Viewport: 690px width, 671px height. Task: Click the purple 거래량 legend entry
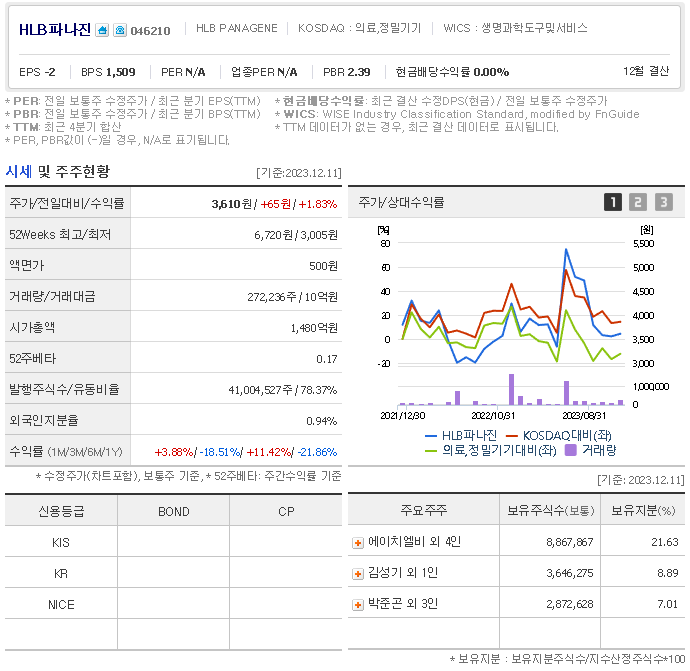[590, 450]
